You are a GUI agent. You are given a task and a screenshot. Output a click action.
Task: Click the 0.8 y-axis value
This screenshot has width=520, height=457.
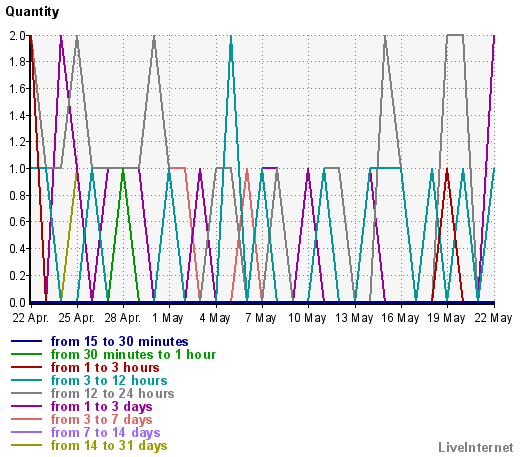[x=18, y=195]
